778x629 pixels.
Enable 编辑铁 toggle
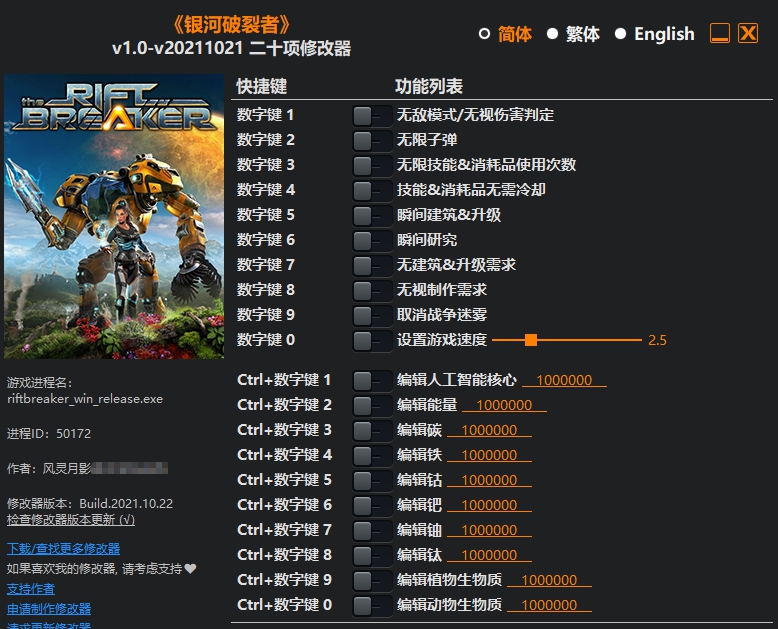point(372,456)
